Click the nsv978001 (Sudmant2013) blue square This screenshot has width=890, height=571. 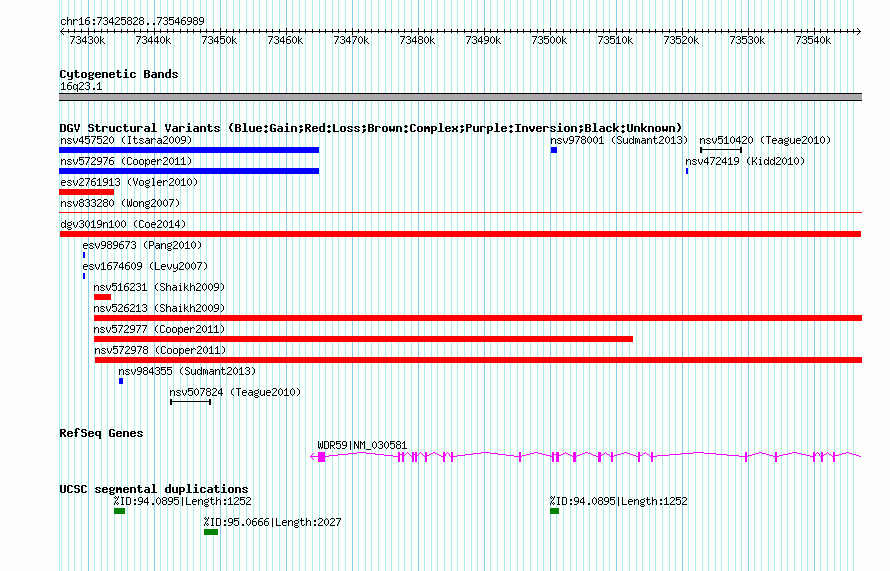(x=554, y=150)
